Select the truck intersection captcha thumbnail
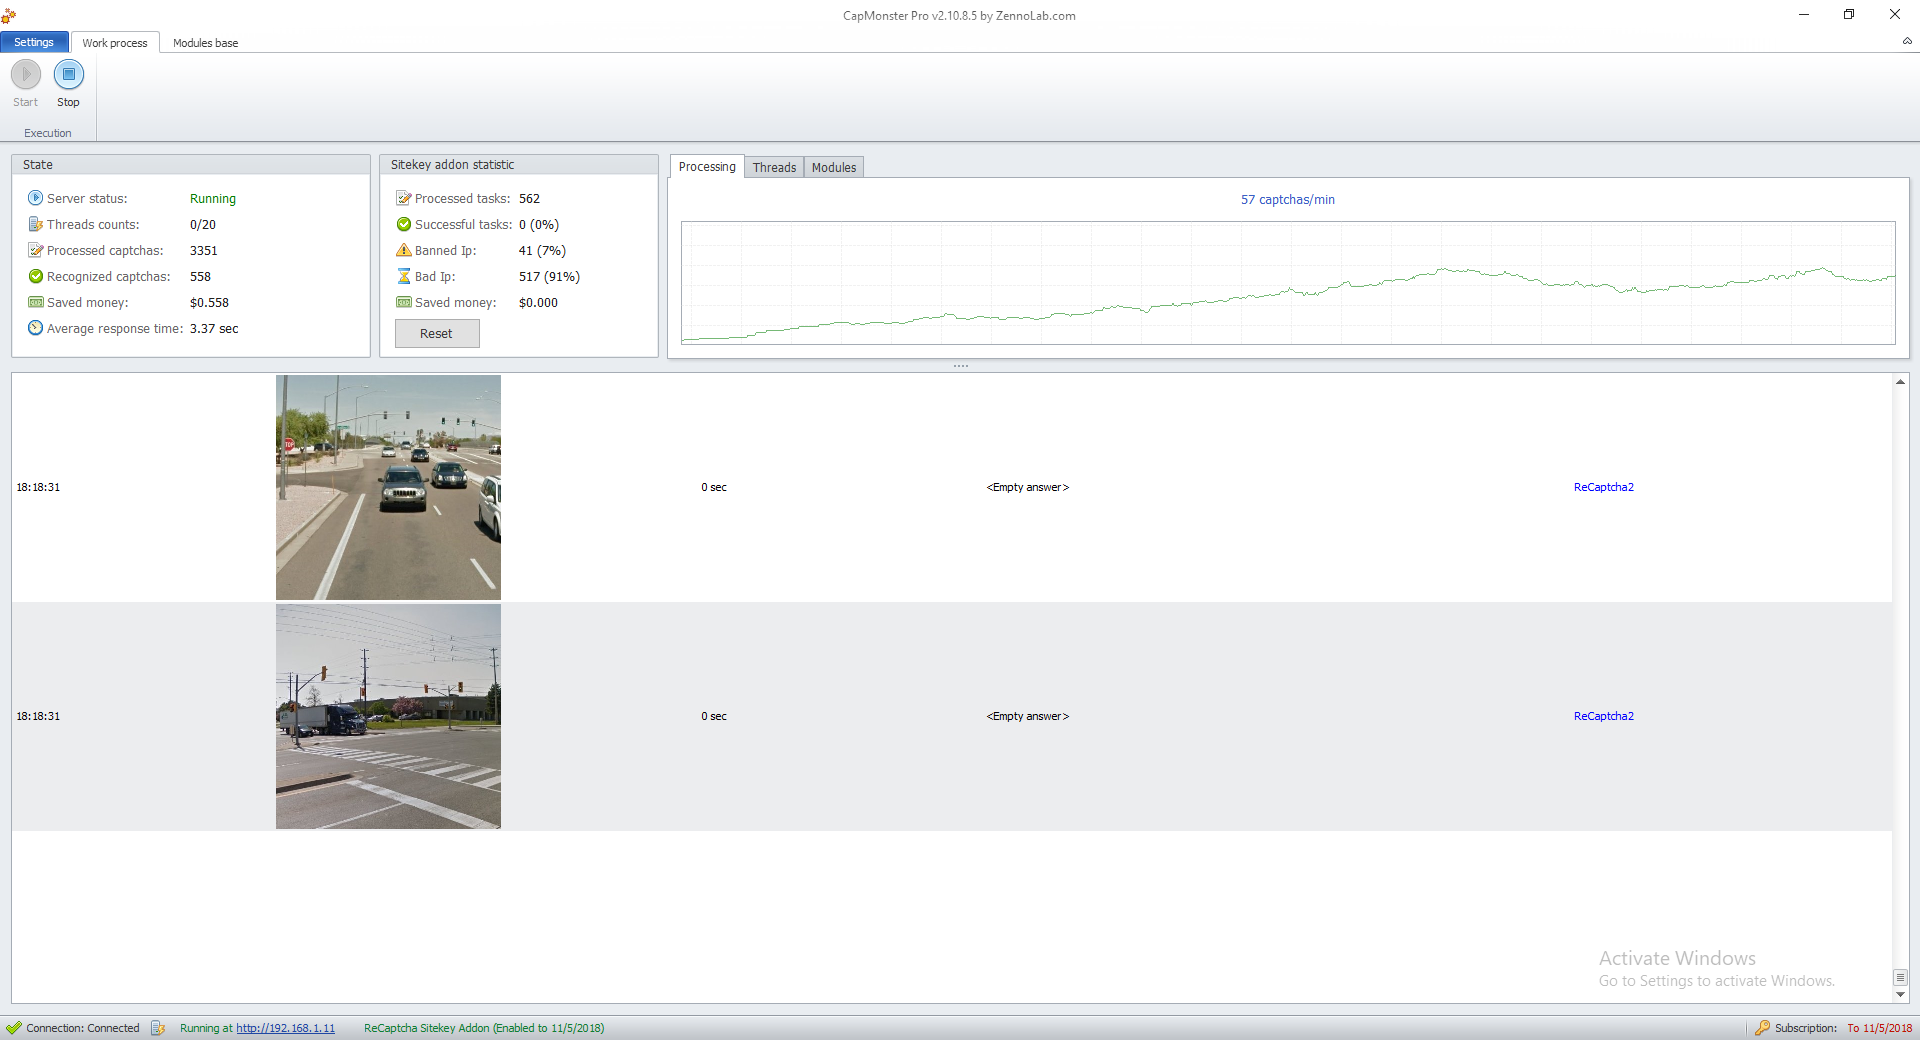 388,716
